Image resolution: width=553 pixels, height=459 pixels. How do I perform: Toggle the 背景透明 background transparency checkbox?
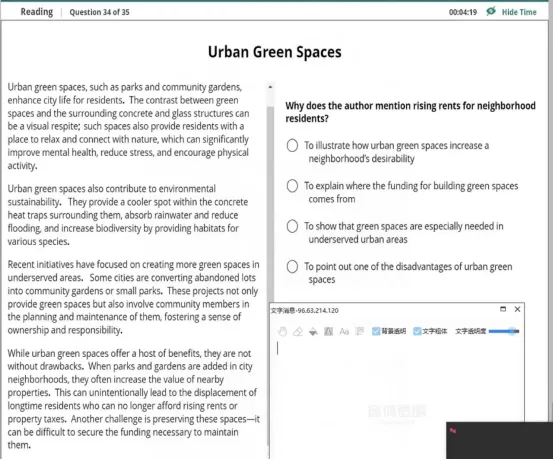coord(376,331)
